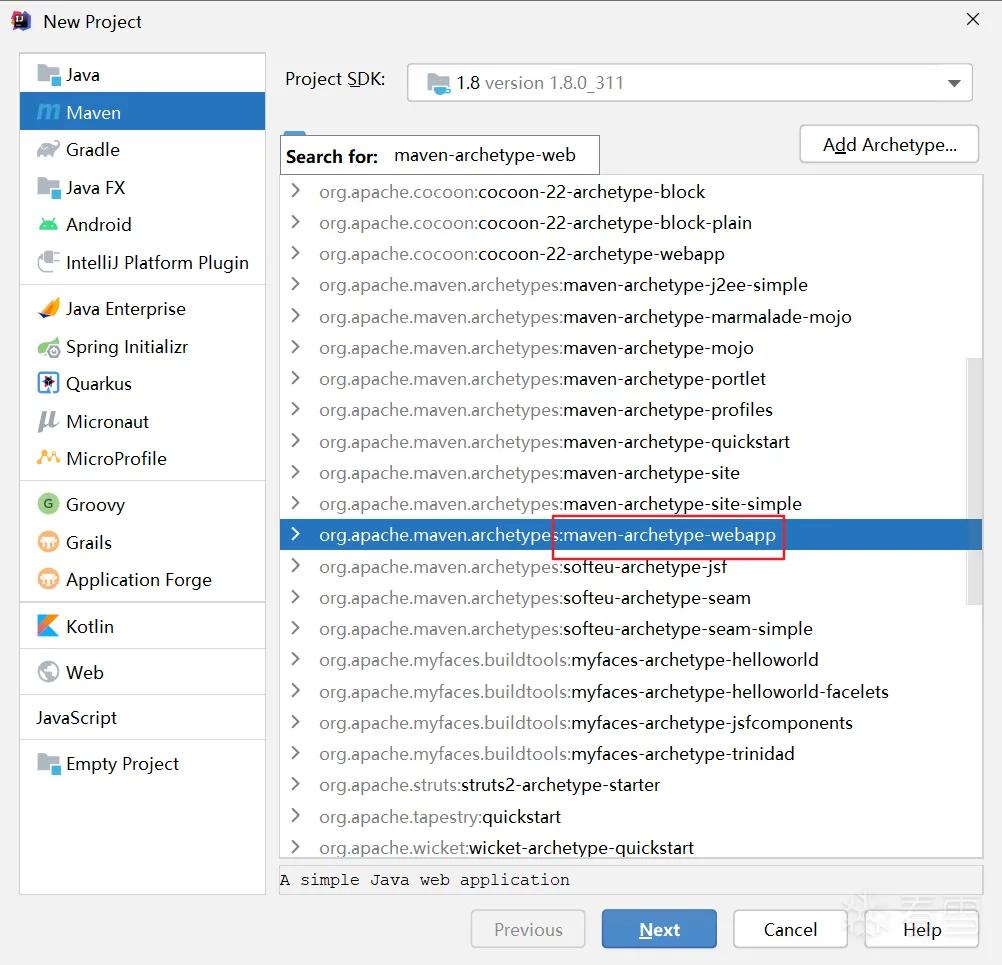Viewport: 1002px width, 965px height.
Task: Click the Java Enterprise icon
Action: [x=49, y=309]
